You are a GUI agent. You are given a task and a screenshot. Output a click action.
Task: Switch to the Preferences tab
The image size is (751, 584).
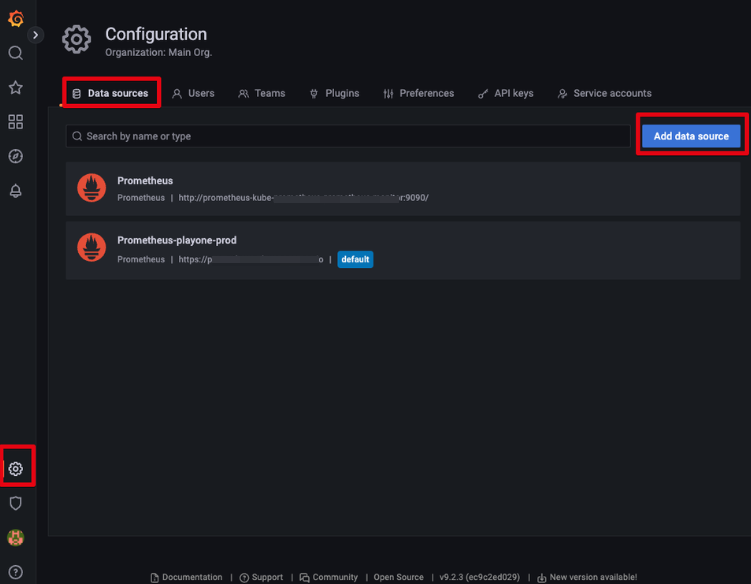coord(419,93)
